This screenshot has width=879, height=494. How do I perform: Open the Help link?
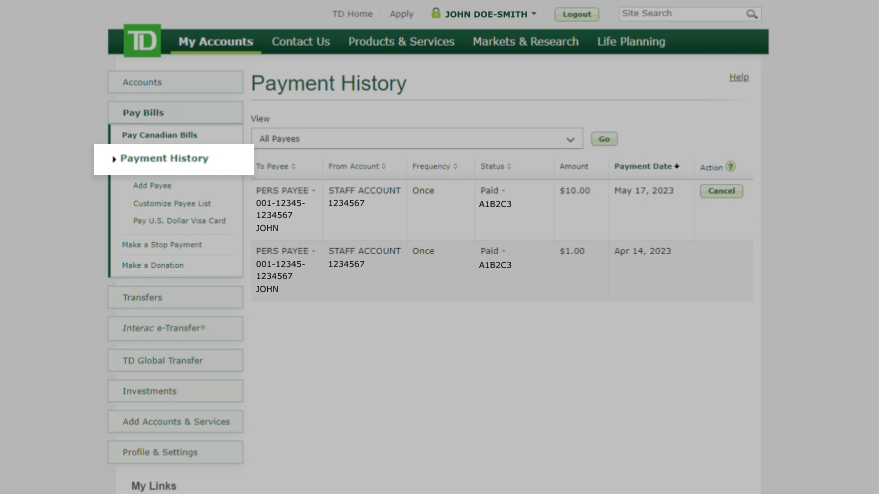point(739,77)
